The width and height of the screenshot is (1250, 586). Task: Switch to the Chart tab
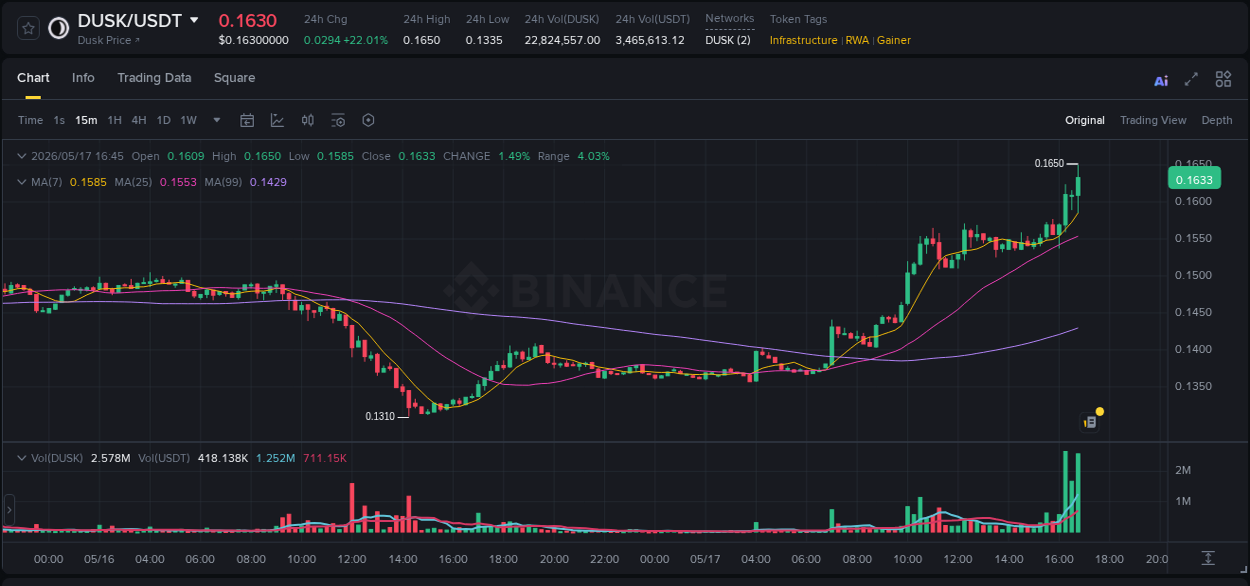coord(33,78)
